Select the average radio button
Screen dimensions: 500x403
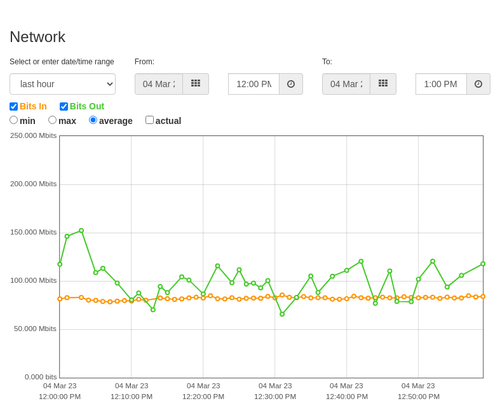[93, 120]
